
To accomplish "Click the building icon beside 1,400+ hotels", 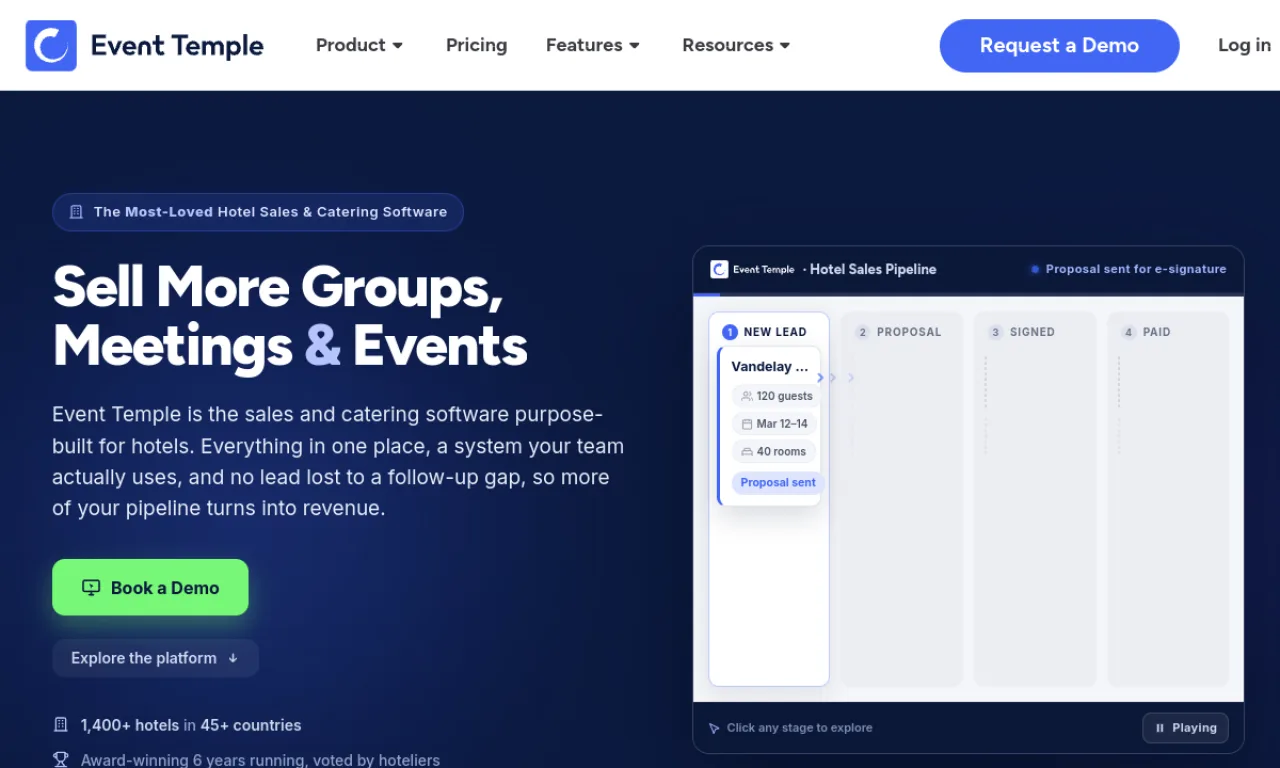I will (x=61, y=725).
